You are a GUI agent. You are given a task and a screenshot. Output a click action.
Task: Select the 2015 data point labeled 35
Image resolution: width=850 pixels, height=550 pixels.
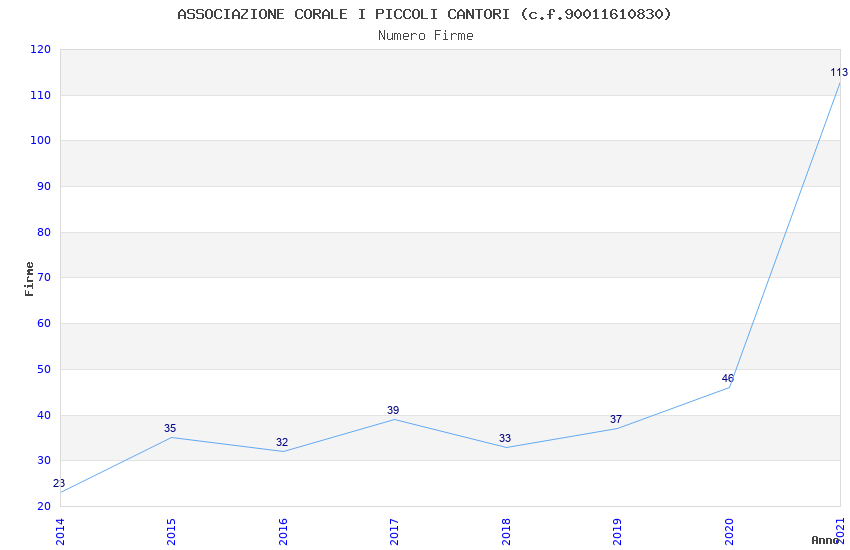[x=171, y=437]
